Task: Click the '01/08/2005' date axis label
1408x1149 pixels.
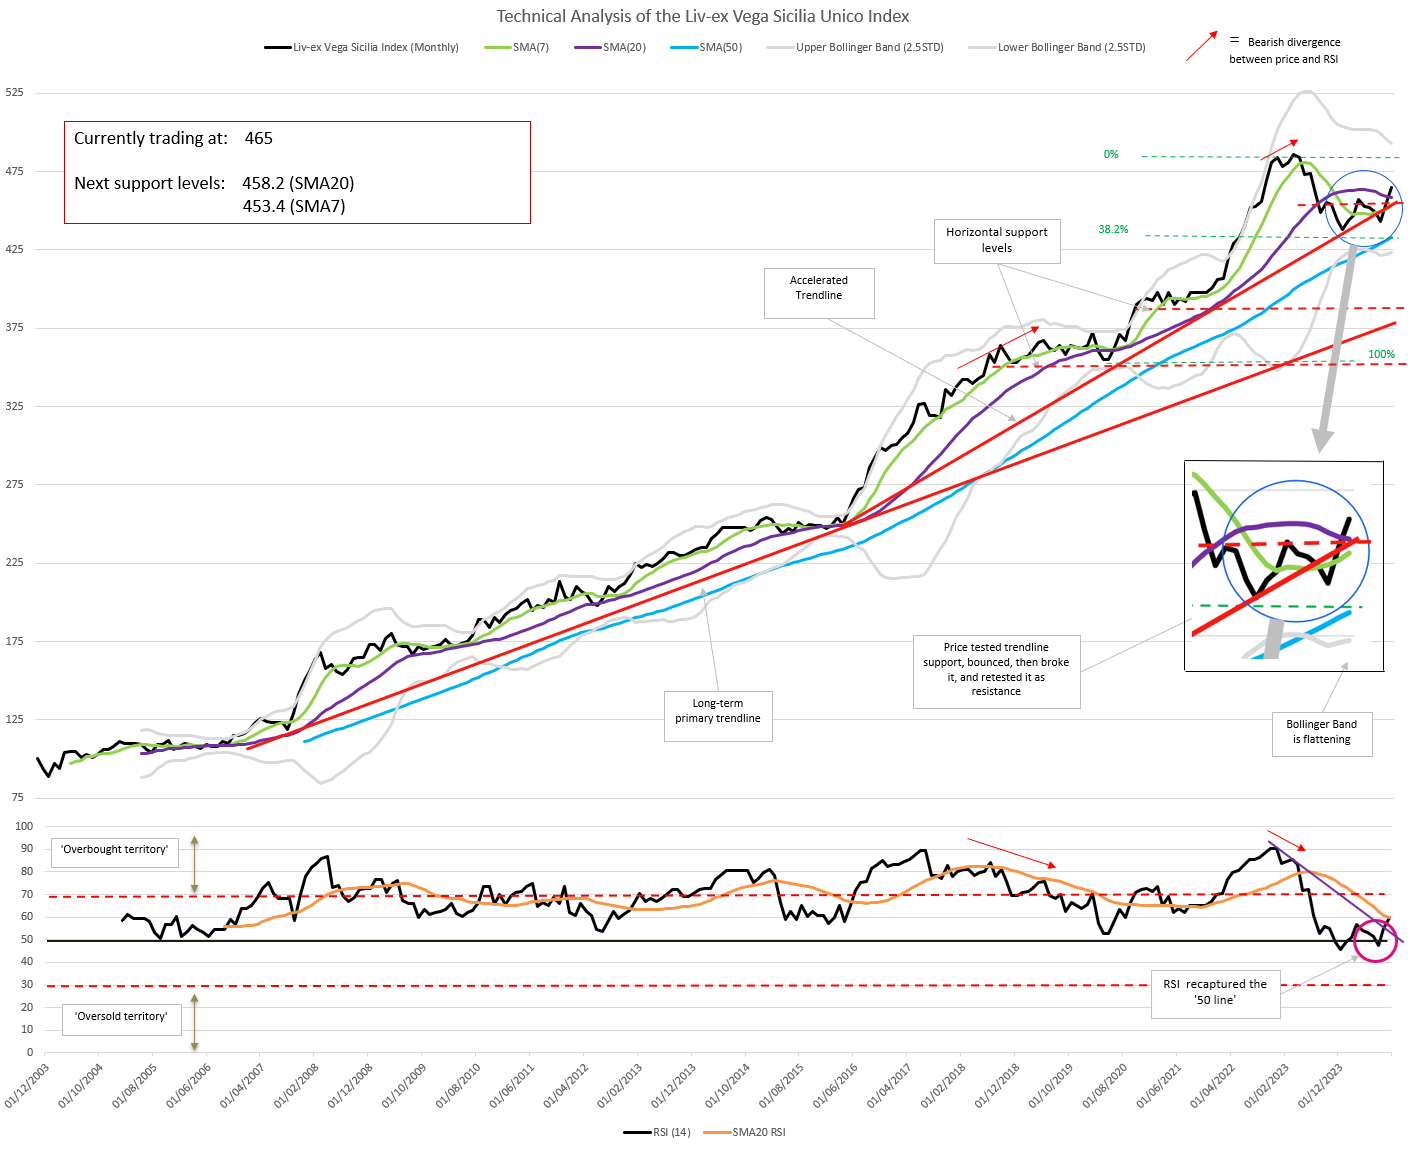Action: tap(135, 1085)
